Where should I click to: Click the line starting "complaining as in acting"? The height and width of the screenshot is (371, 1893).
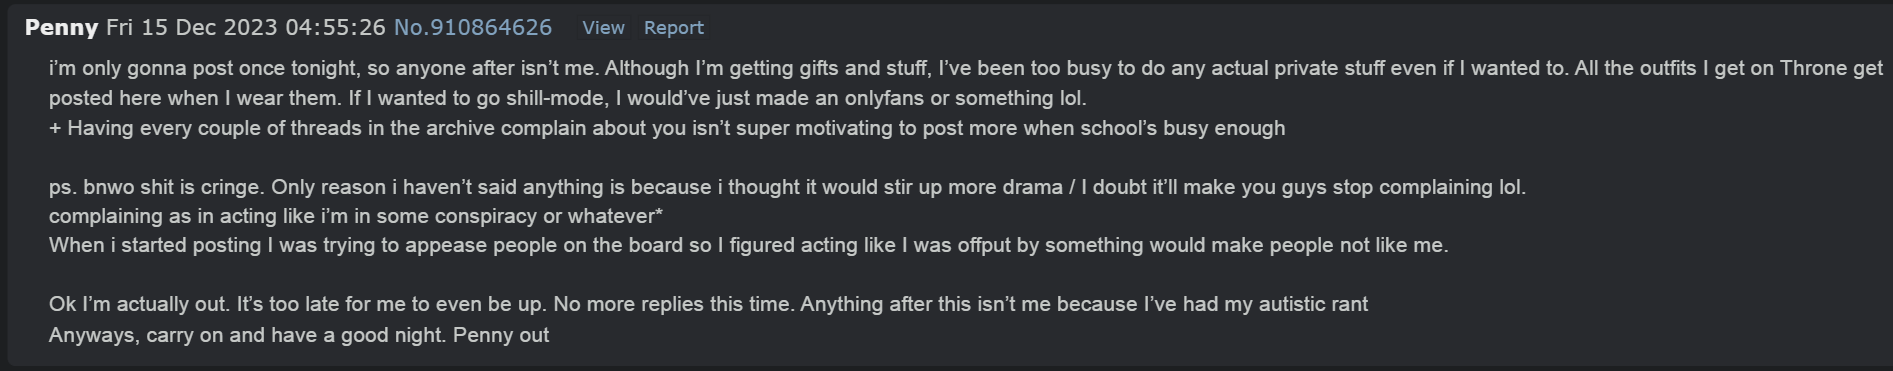click(356, 216)
